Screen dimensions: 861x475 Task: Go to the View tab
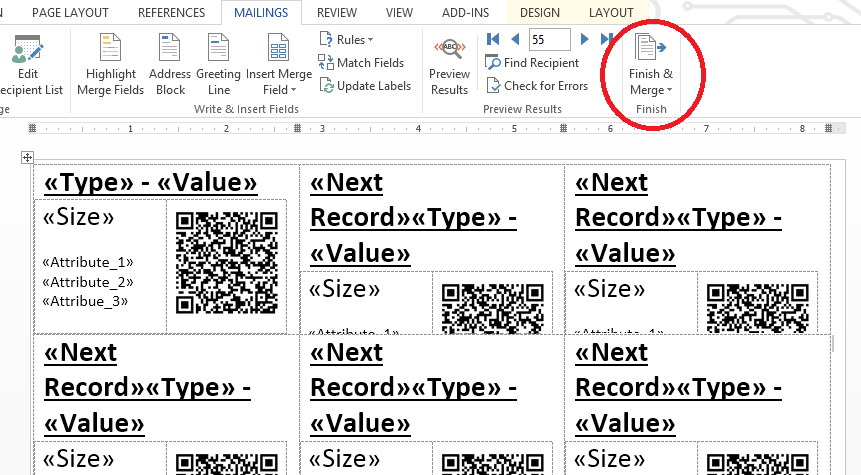399,13
